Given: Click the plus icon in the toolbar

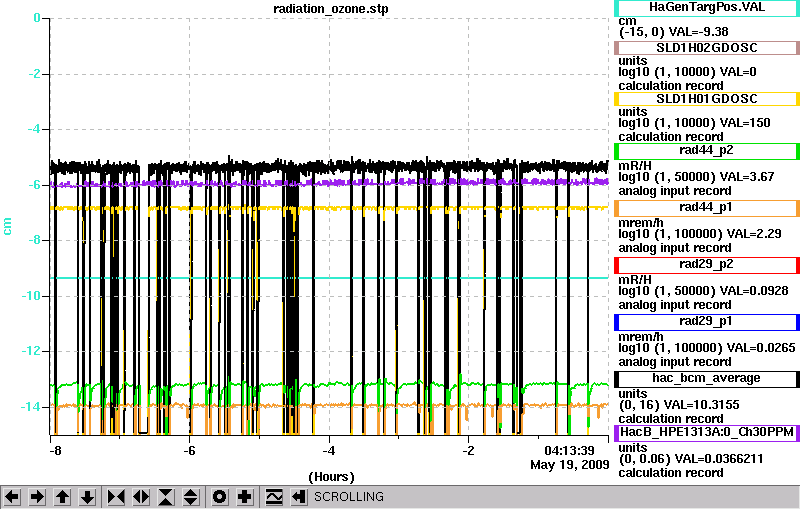Looking at the screenshot, I should (x=245, y=496).
